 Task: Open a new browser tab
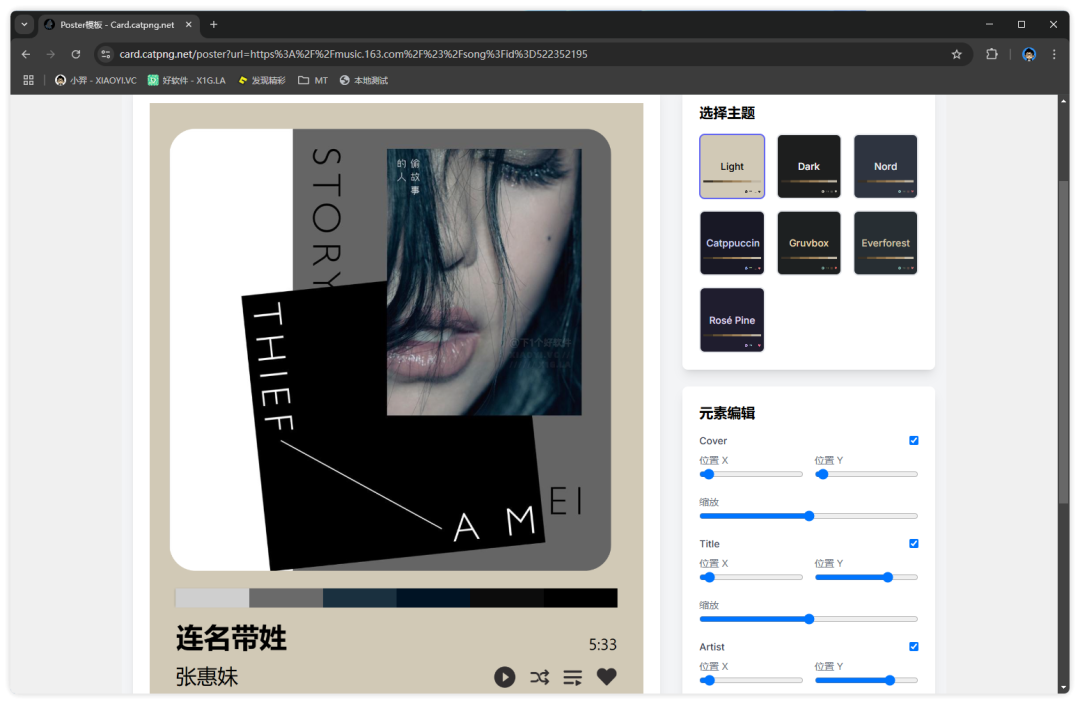[214, 24]
